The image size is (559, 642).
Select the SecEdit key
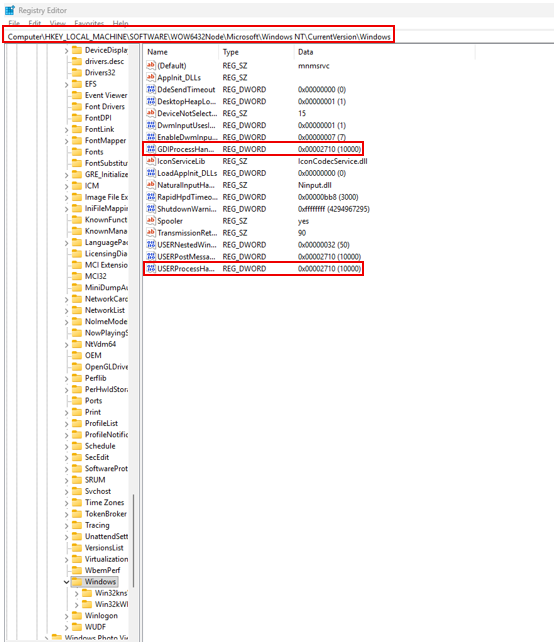pyautogui.click(x=97, y=457)
